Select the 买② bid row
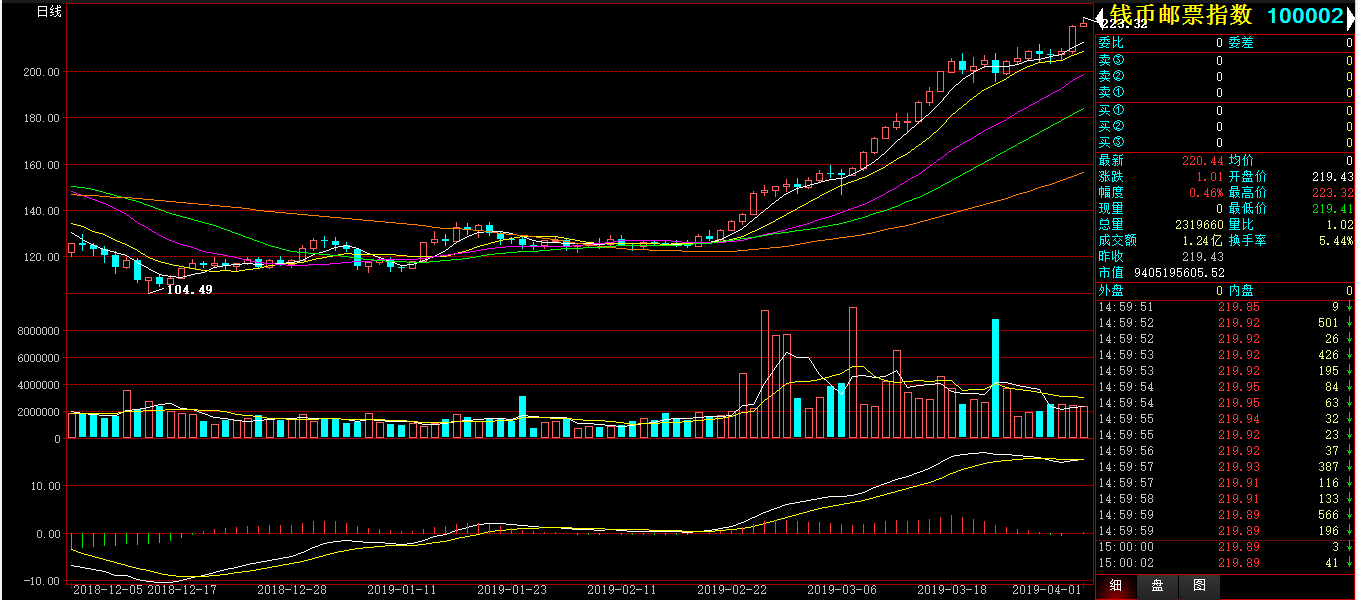This screenshot has width=1358, height=600. click(1225, 126)
